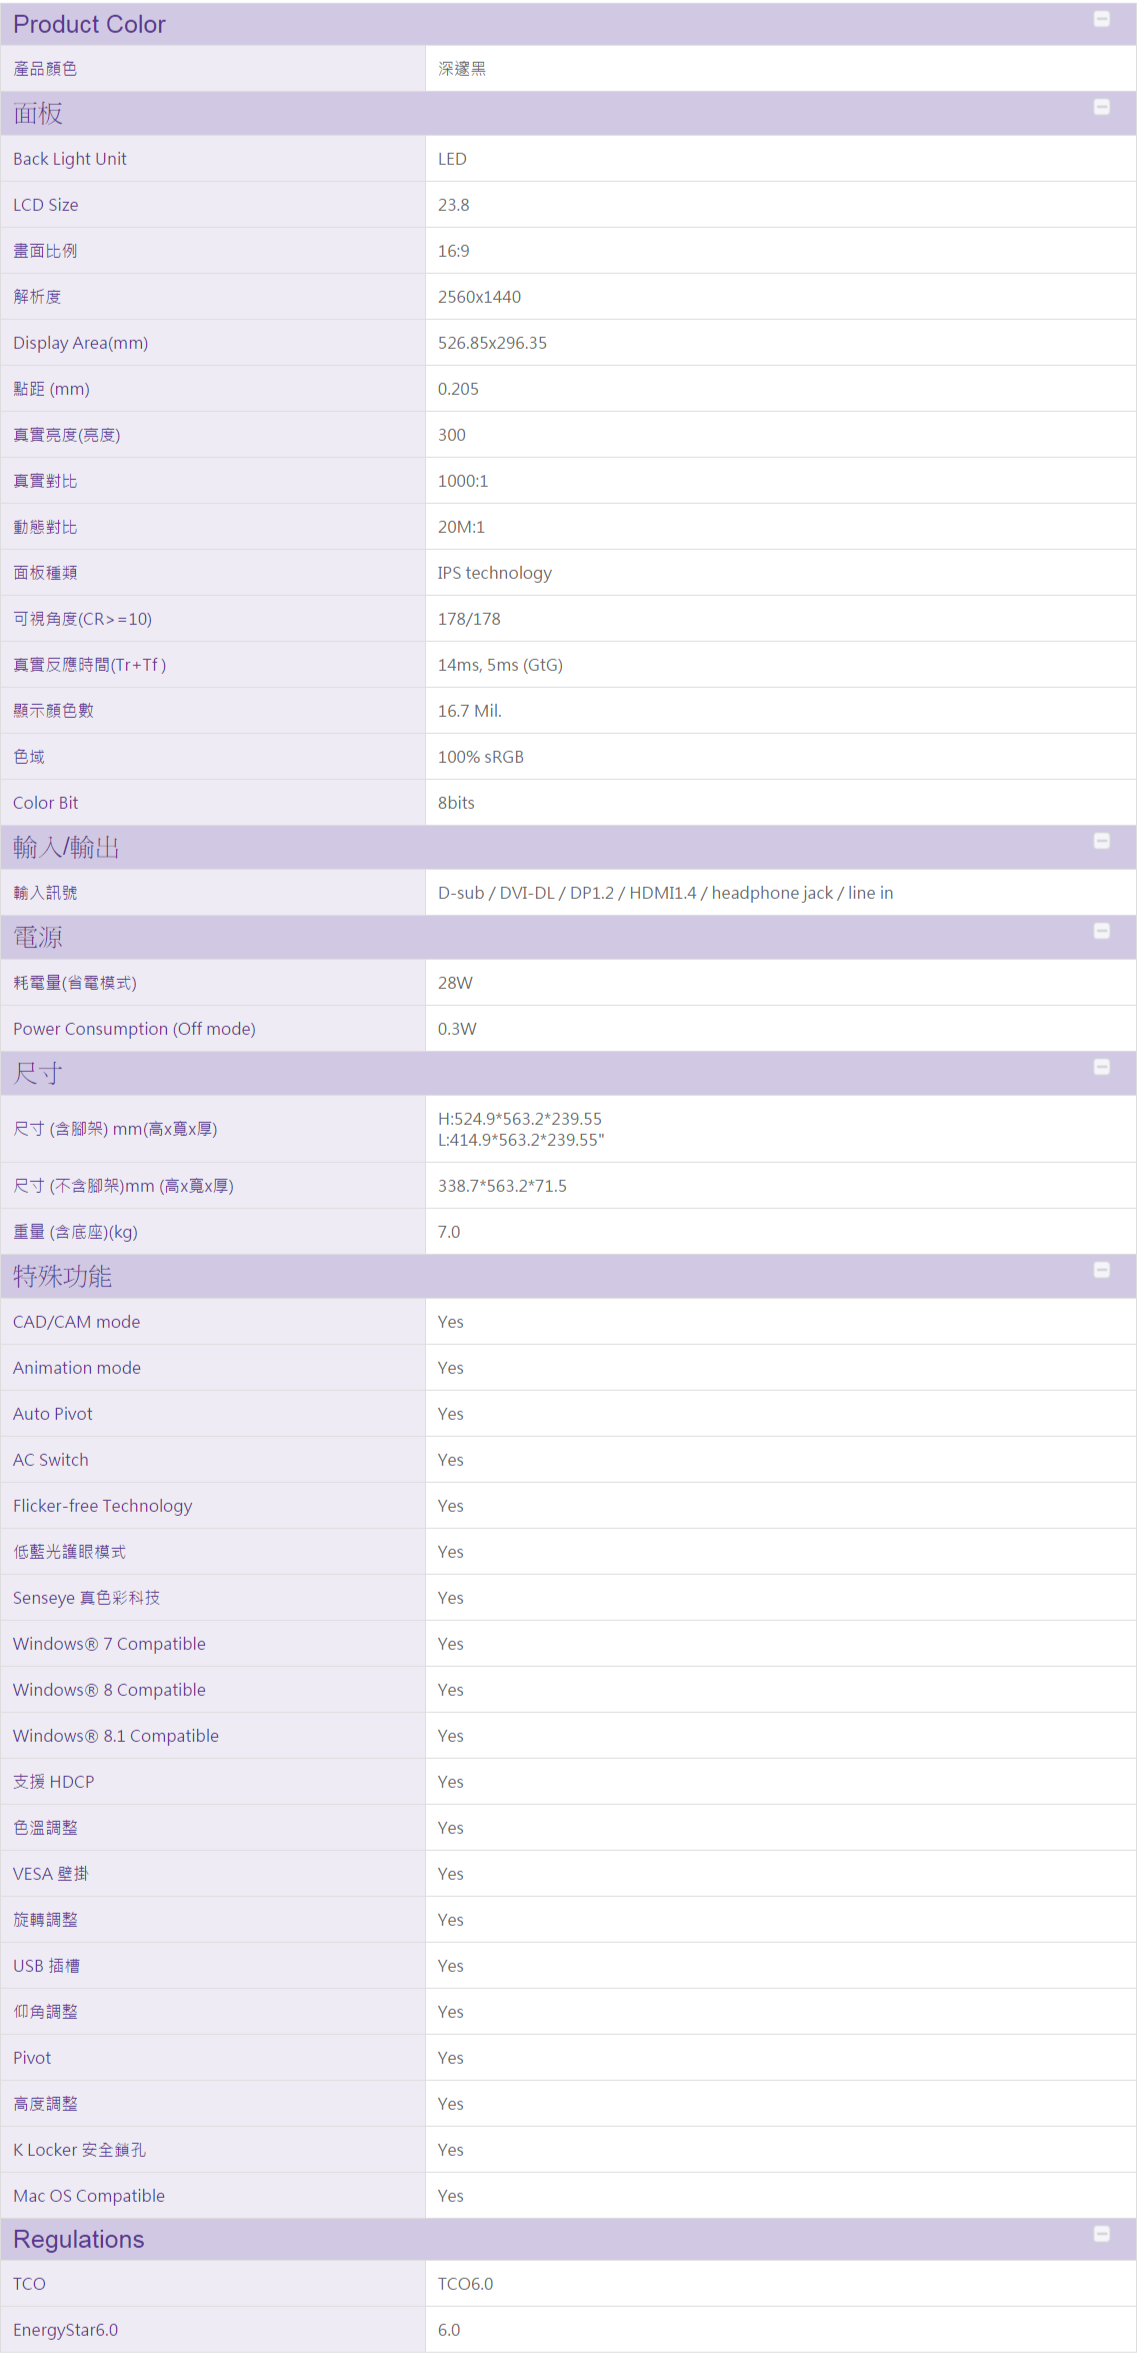Collapse the 電源 section minus icon
This screenshot has height=2357, width=1141.
click(x=1101, y=931)
